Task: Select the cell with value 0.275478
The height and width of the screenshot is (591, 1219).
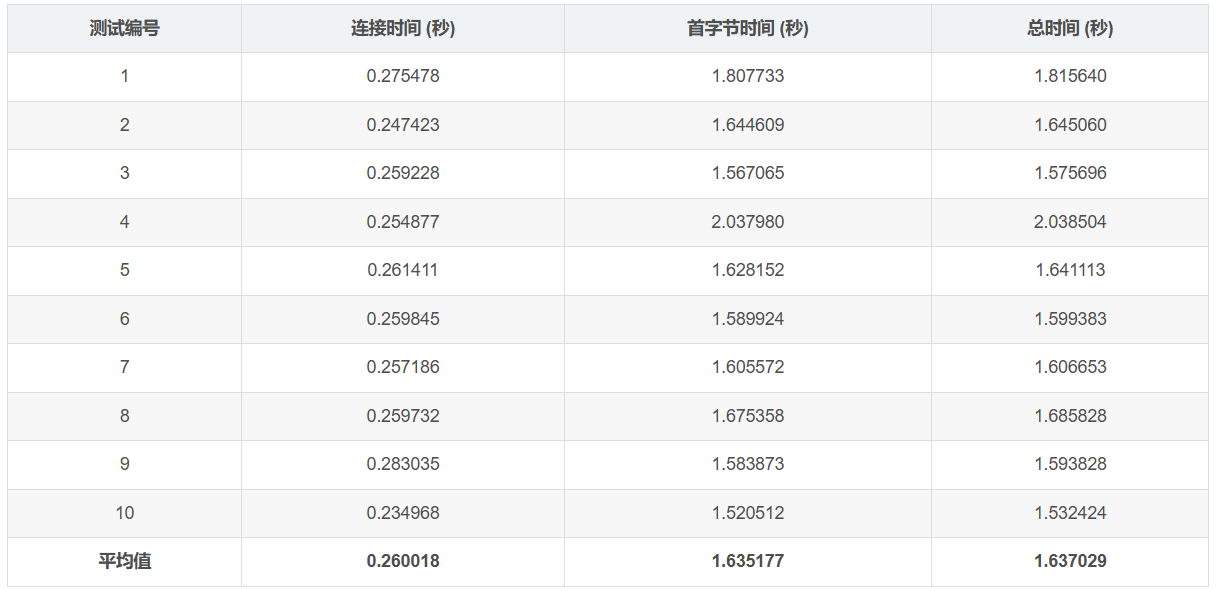Action: [402, 76]
